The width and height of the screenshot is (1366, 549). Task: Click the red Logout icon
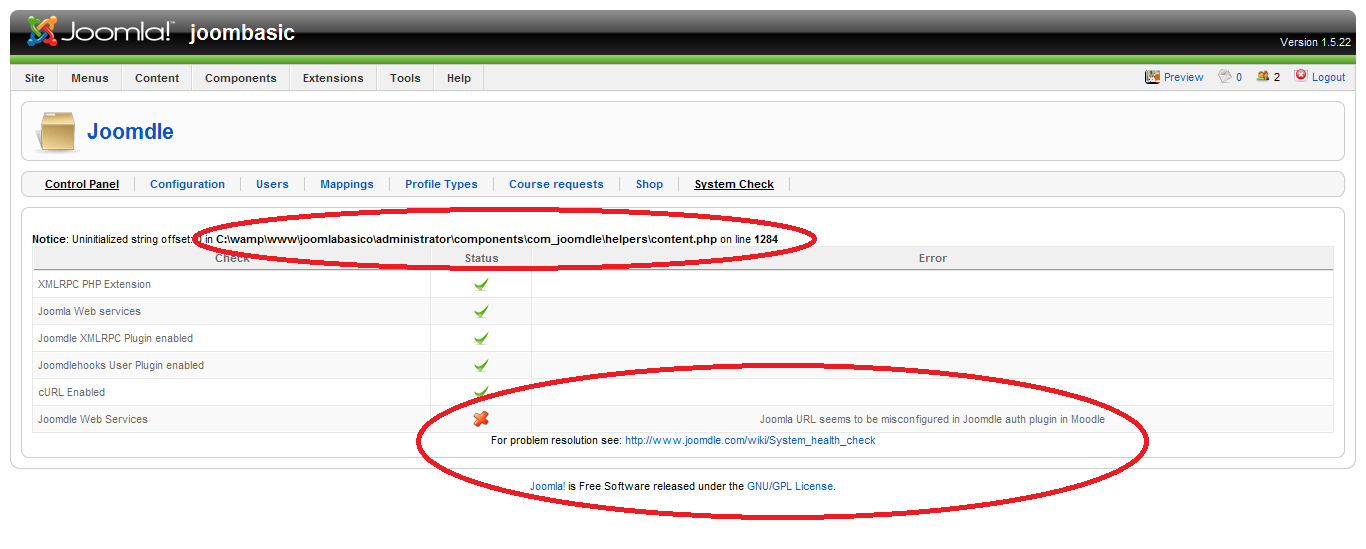pyautogui.click(x=1301, y=76)
